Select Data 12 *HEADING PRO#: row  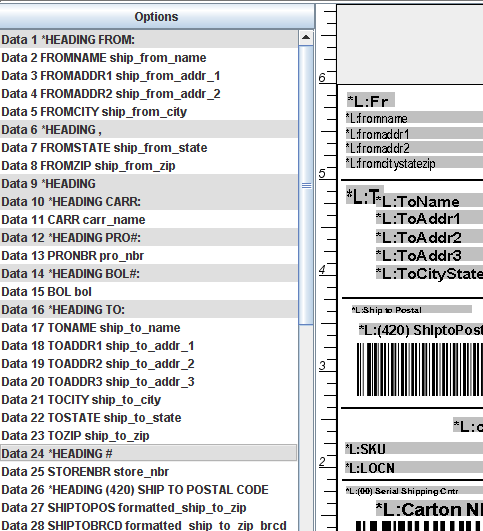149,237
